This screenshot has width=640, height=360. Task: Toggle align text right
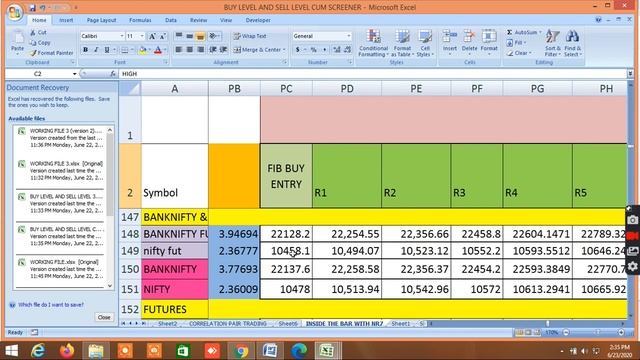[x=200, y=50]
